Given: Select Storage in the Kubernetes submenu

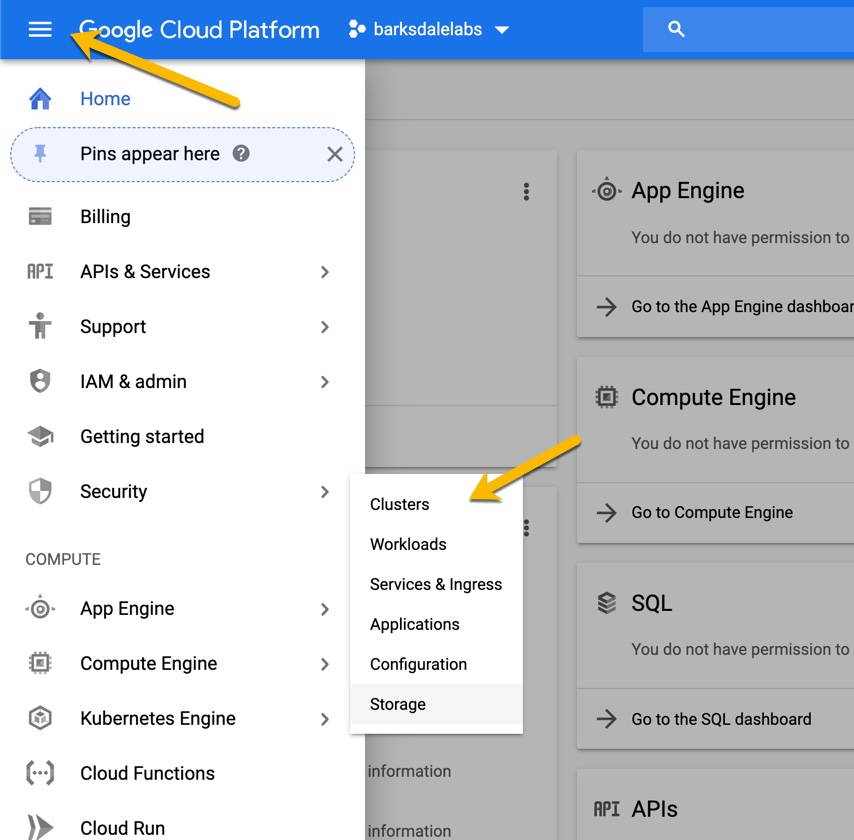Looking at the screenshot, I should [x=436, y=704].
